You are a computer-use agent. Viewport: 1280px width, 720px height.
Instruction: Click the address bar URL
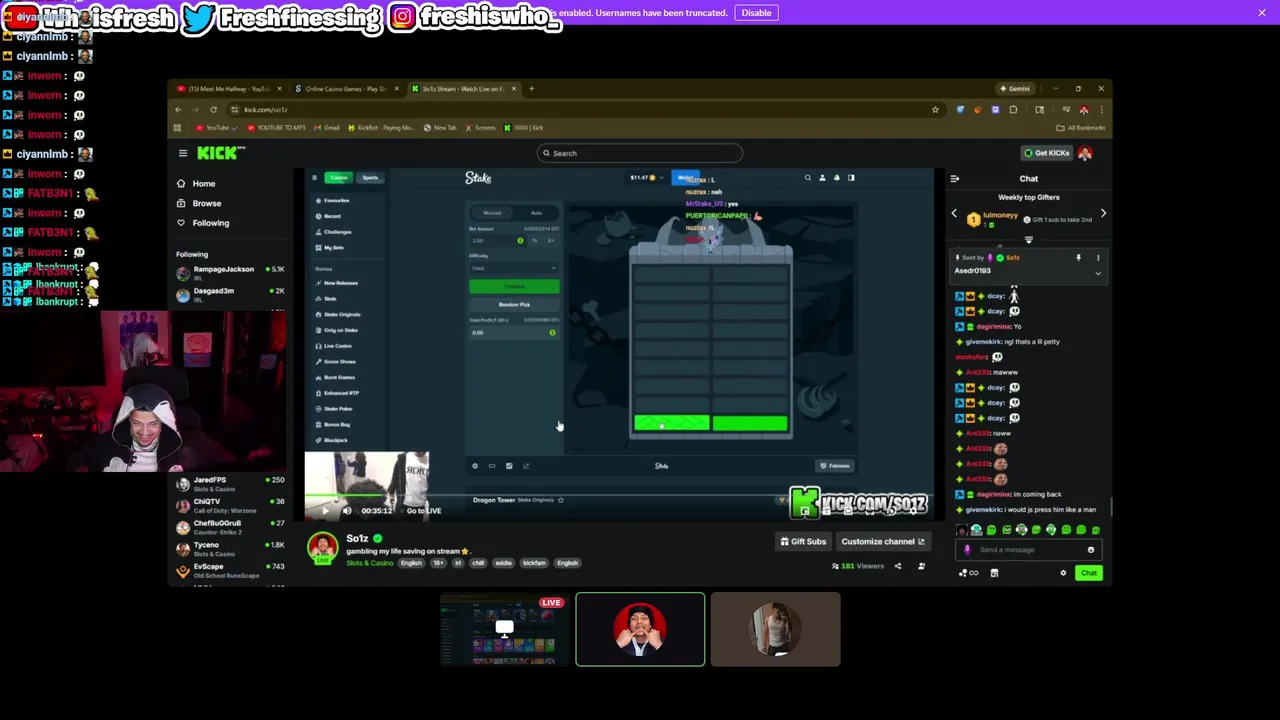point(266,110)
